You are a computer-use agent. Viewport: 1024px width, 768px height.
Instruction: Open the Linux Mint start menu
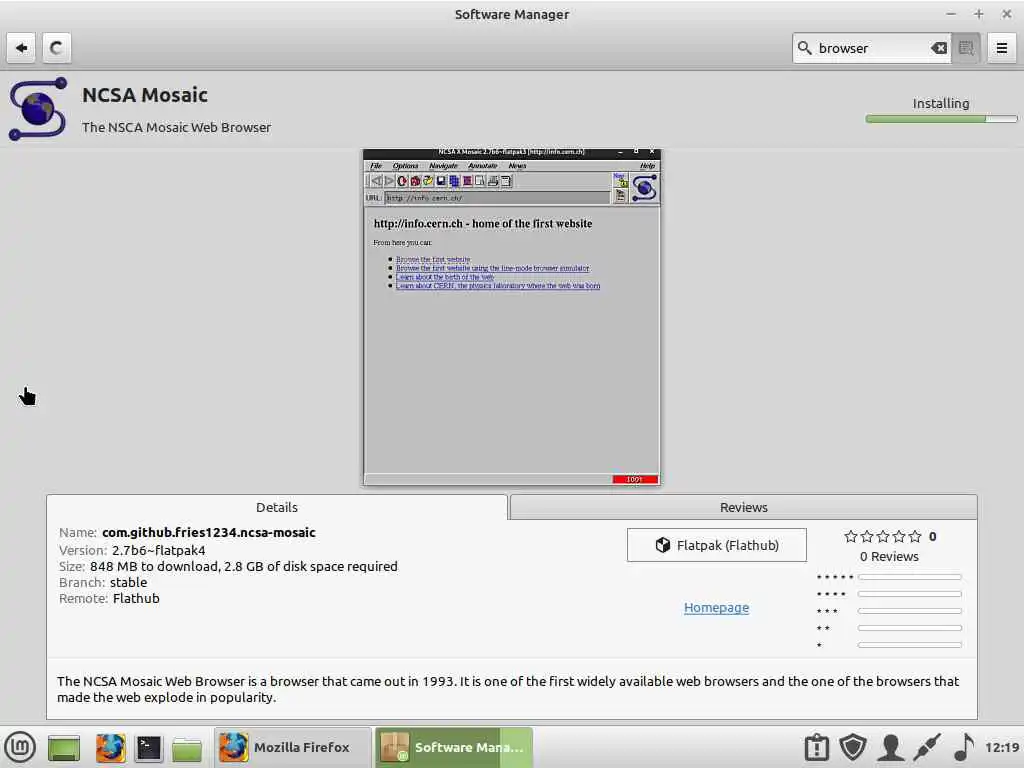(20, 748)
